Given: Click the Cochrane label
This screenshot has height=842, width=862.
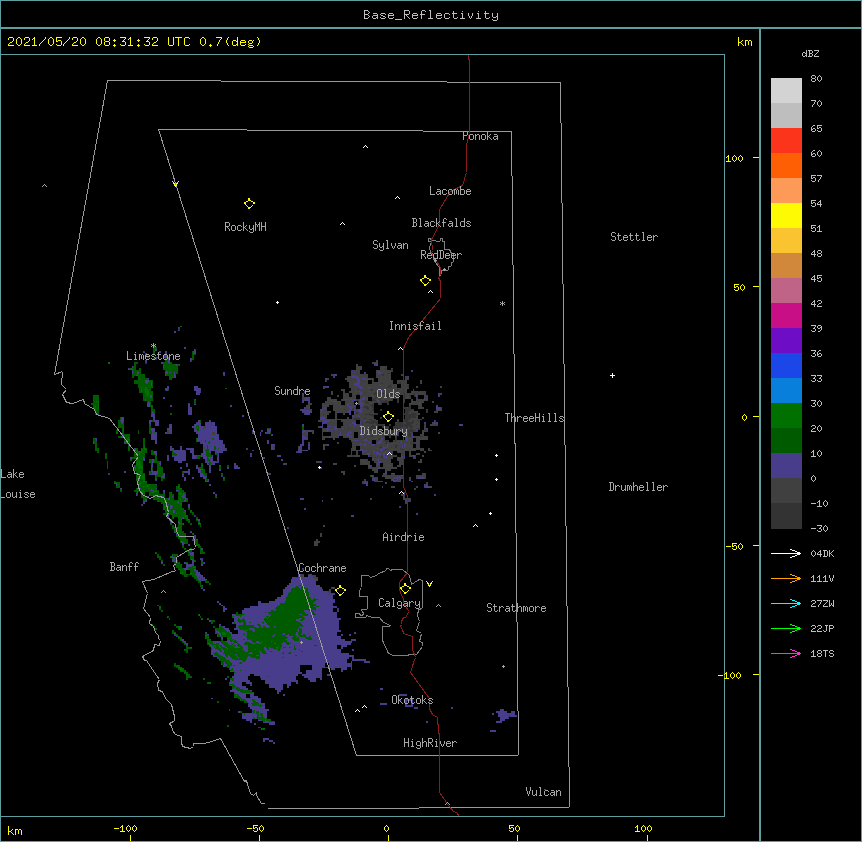Looking at the screenshot, I should tap(322, 568).
